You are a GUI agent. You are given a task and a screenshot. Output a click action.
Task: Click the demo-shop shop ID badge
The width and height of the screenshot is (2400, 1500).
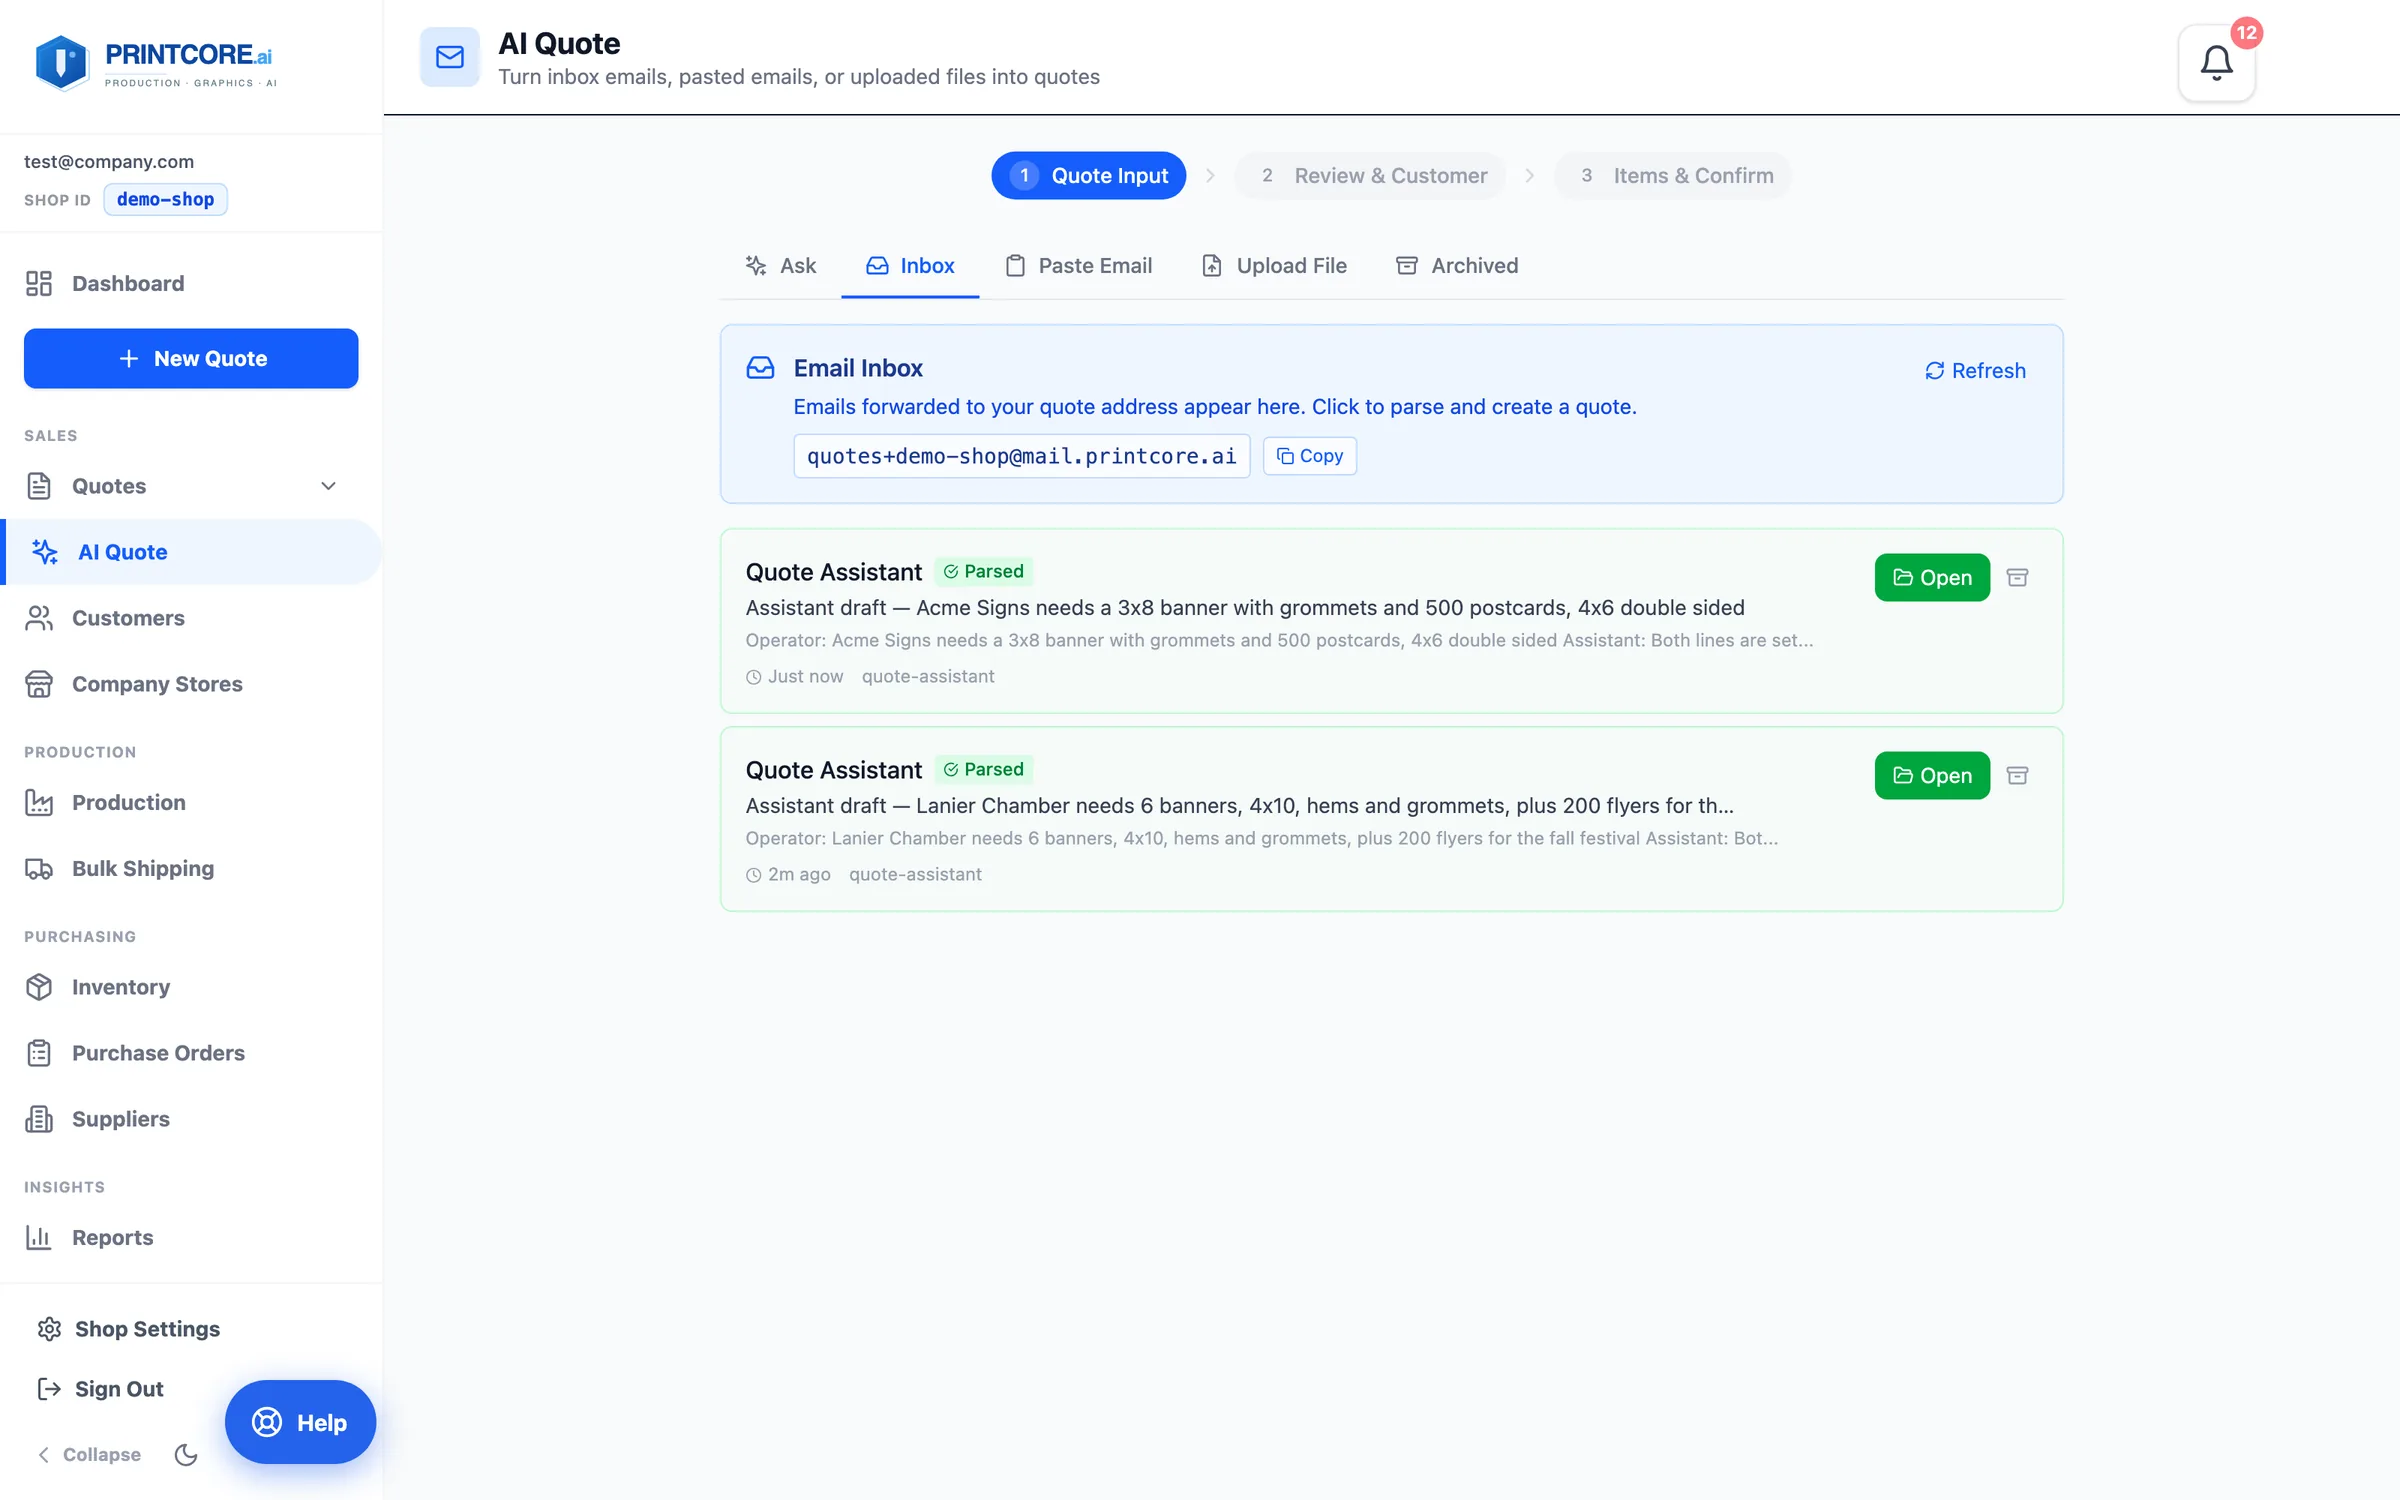pyautogui.click(x=165, y=199)
